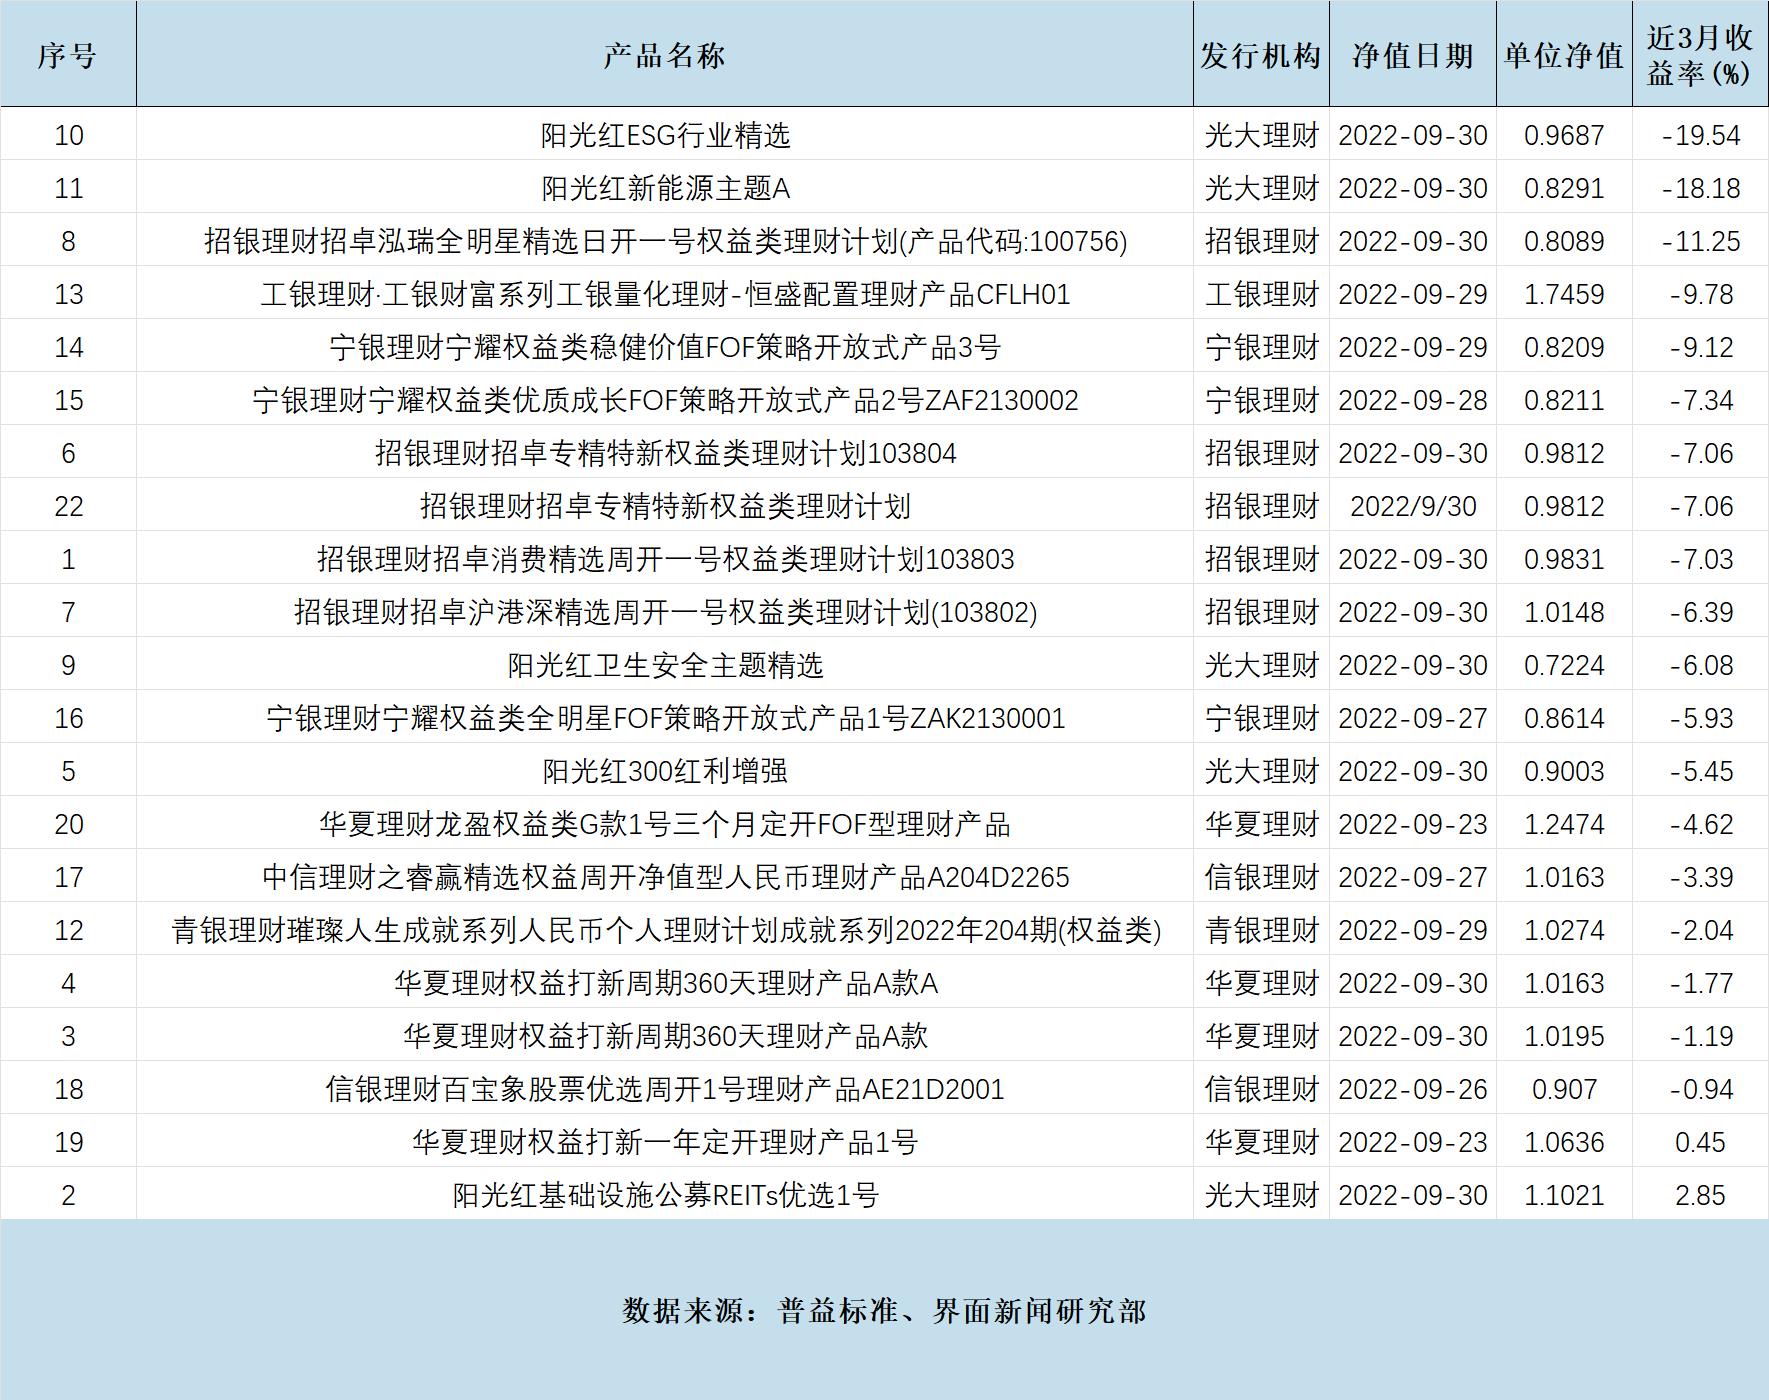
Task: Click unit net value 1.7459
Action: click(x=1564, y=294)
